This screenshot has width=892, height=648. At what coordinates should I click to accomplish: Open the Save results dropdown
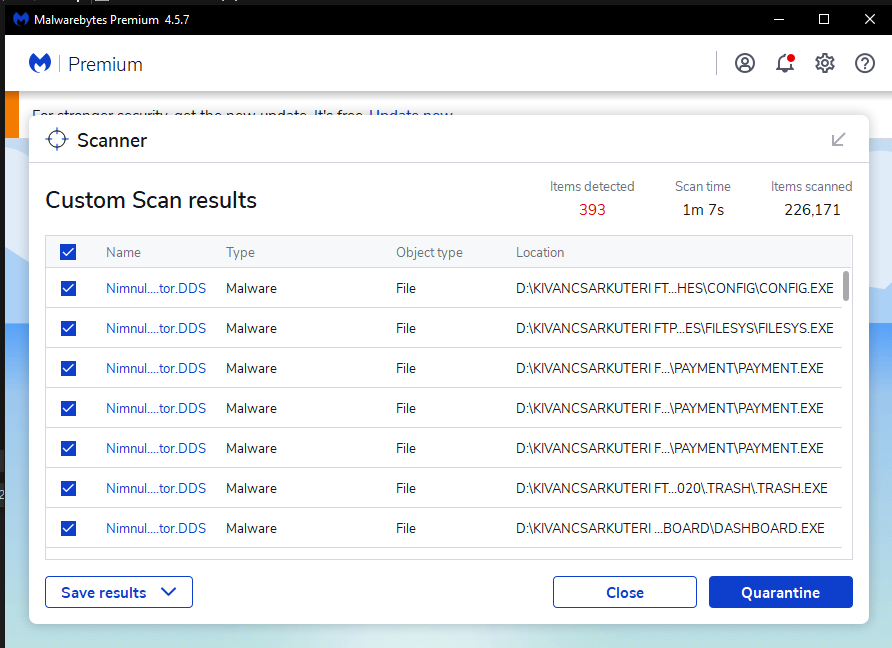[x=119, y=592]
